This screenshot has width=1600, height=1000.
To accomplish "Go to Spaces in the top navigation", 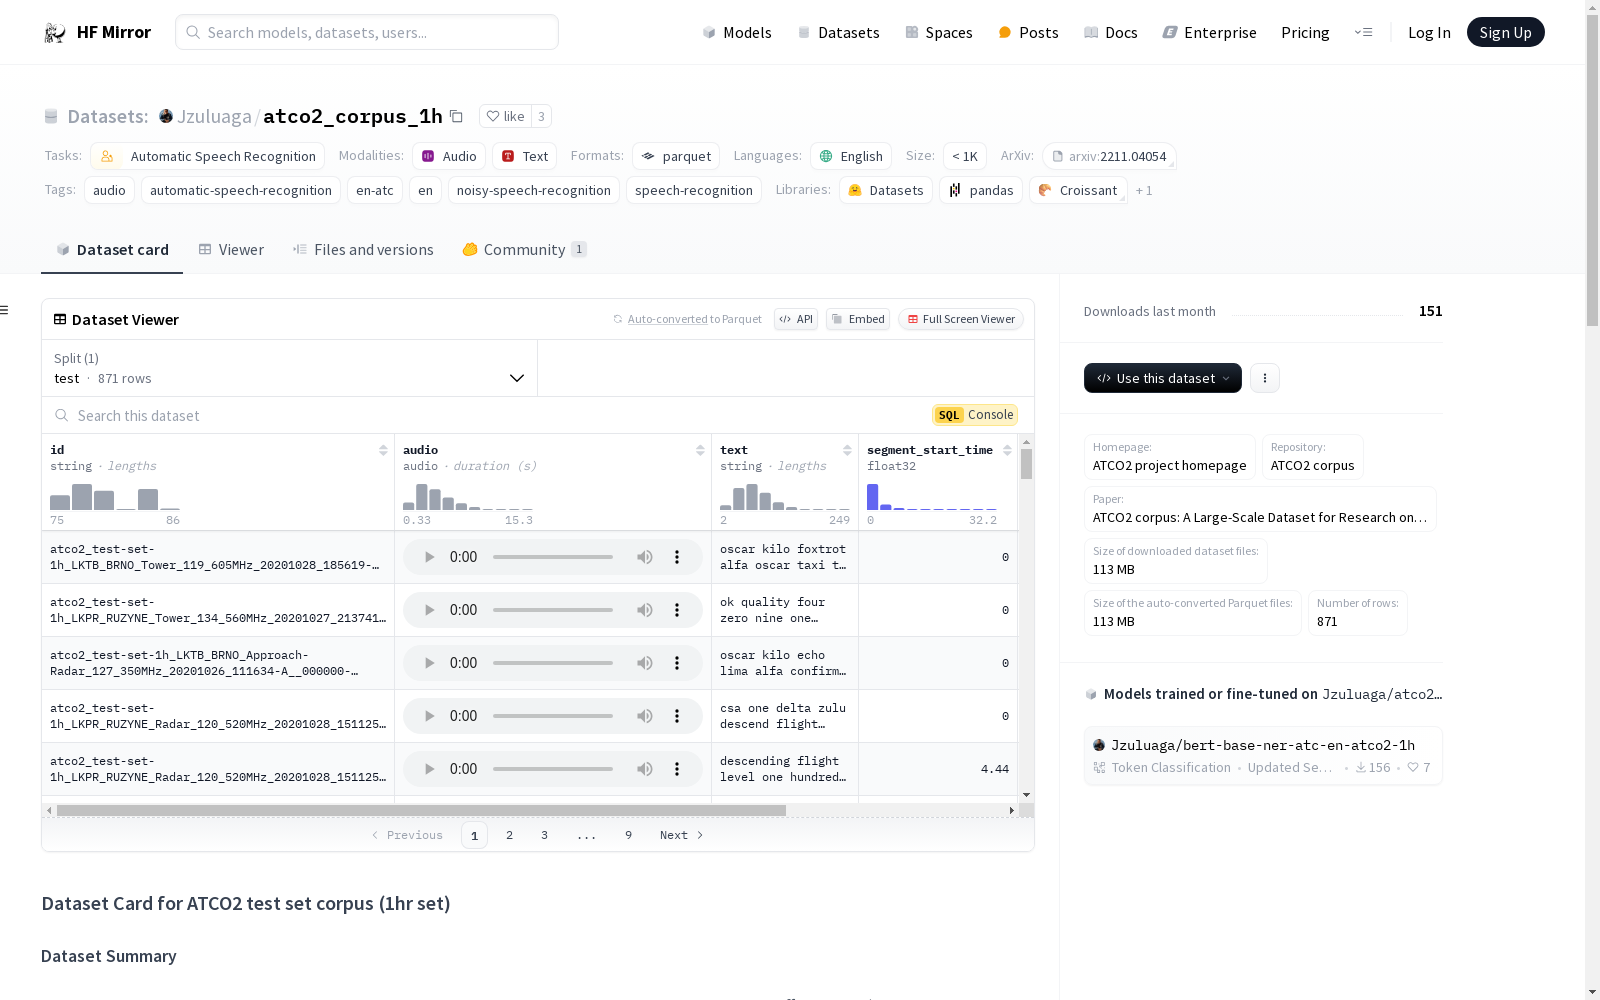I will (939, 32).
